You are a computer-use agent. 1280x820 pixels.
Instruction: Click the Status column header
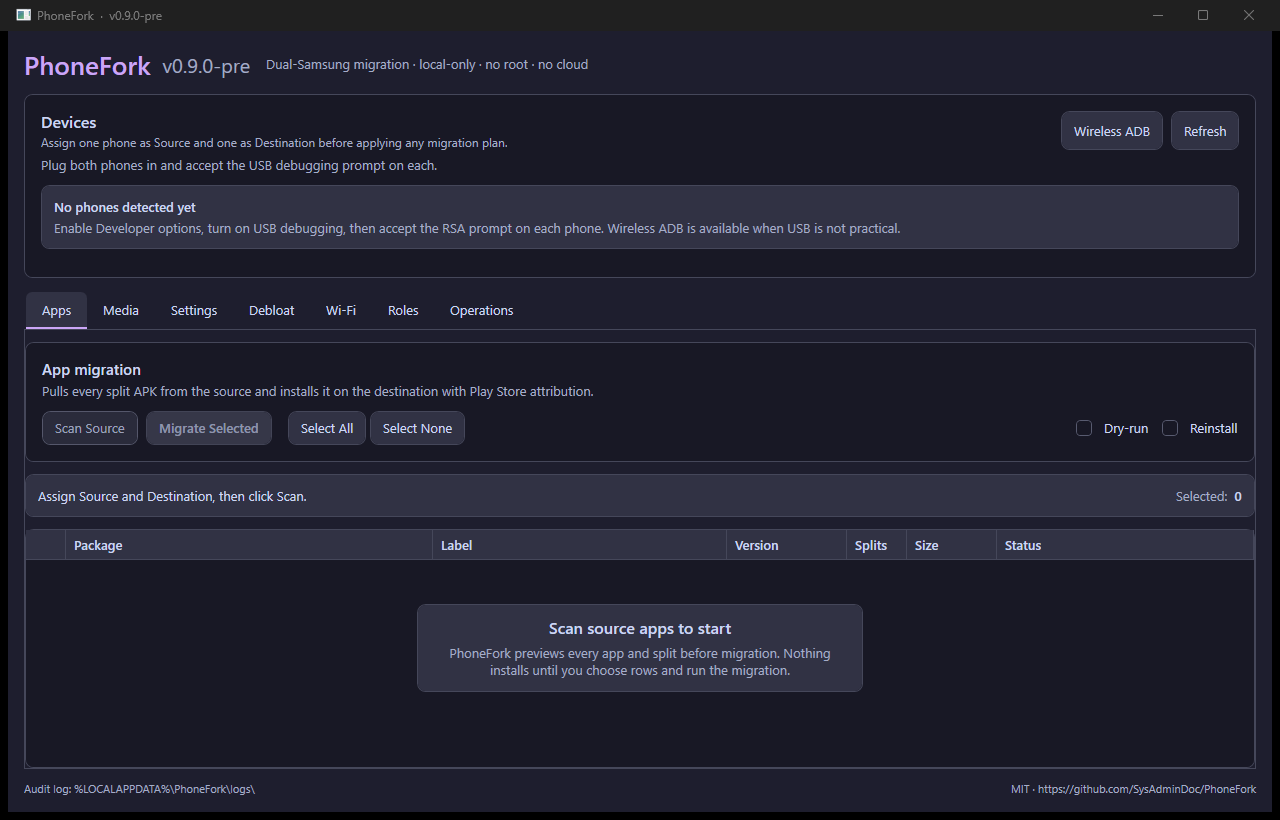(1125, 545)
